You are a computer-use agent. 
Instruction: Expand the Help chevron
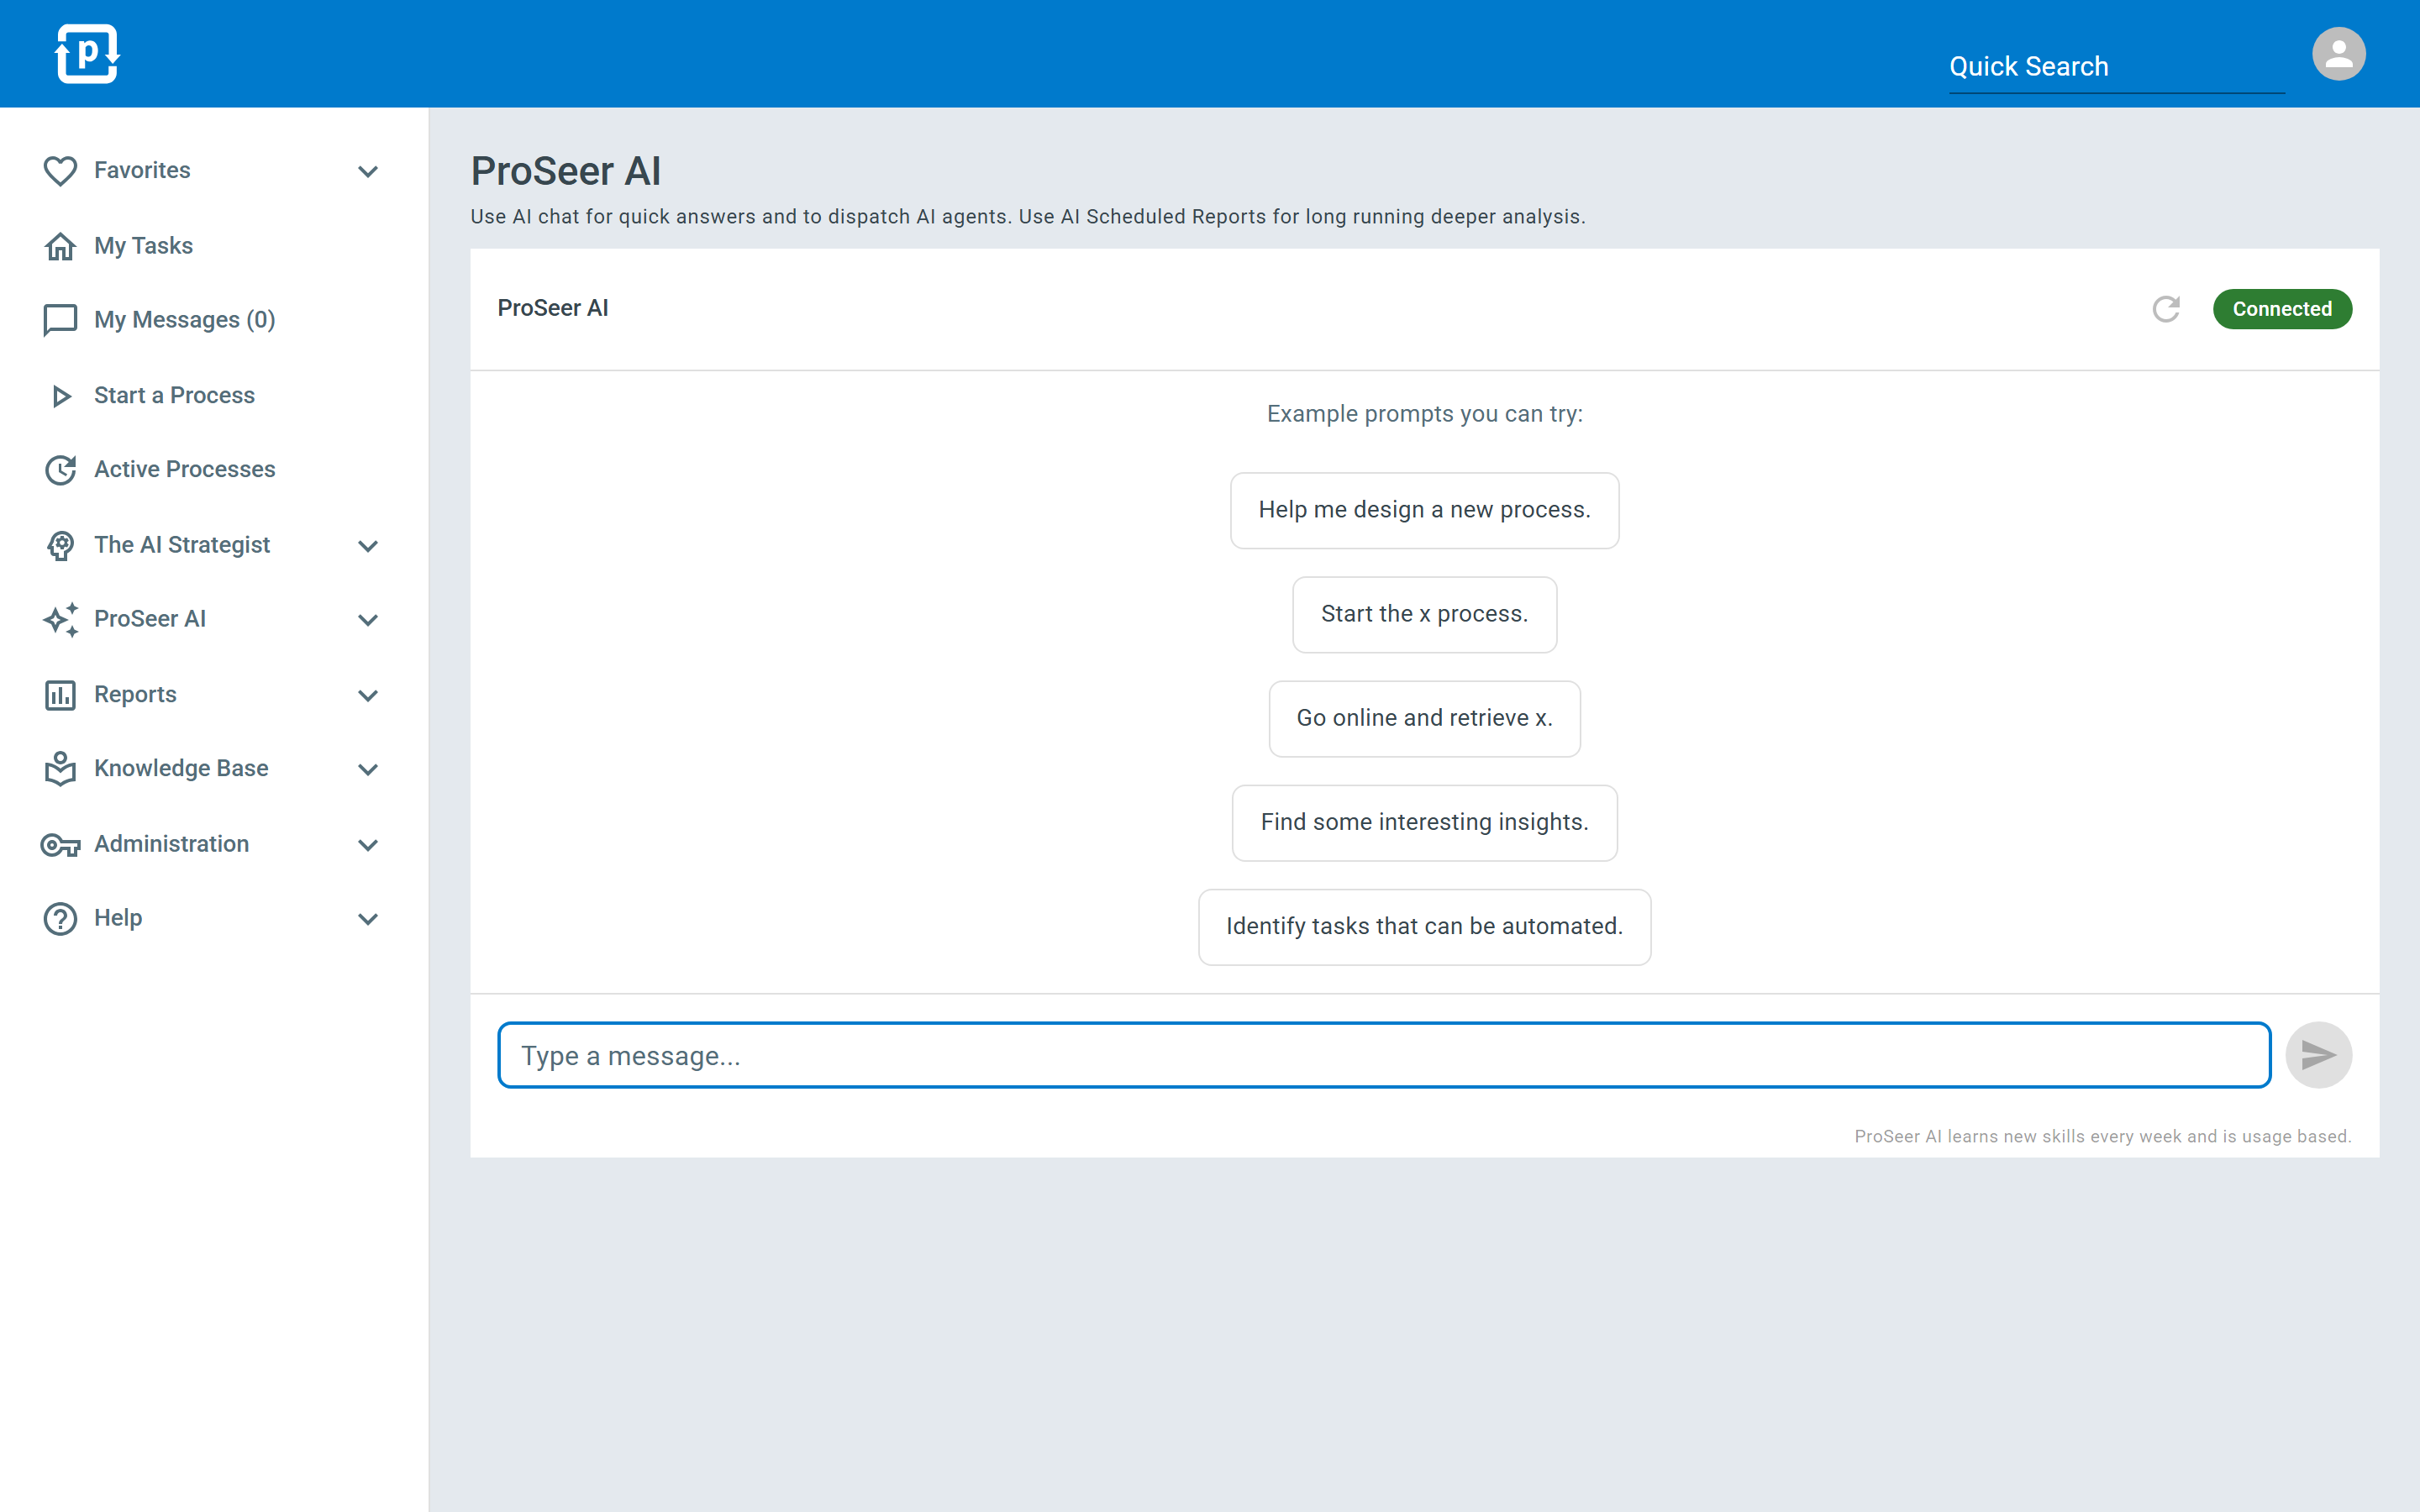[368, 919]
